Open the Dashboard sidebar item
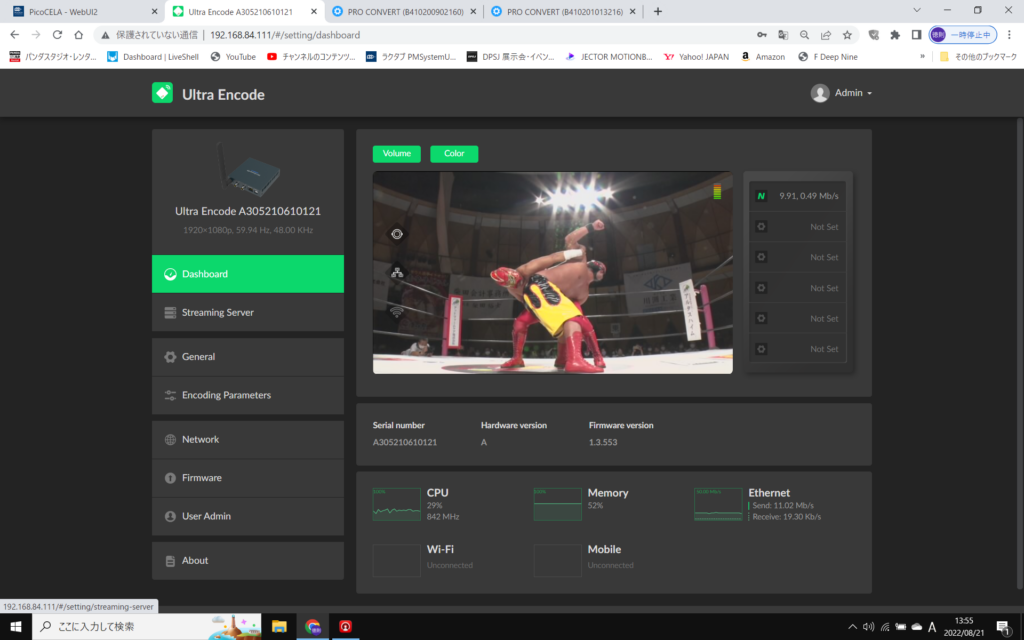Viewport: 1024px width, 640px height. (x=248, y=274)
